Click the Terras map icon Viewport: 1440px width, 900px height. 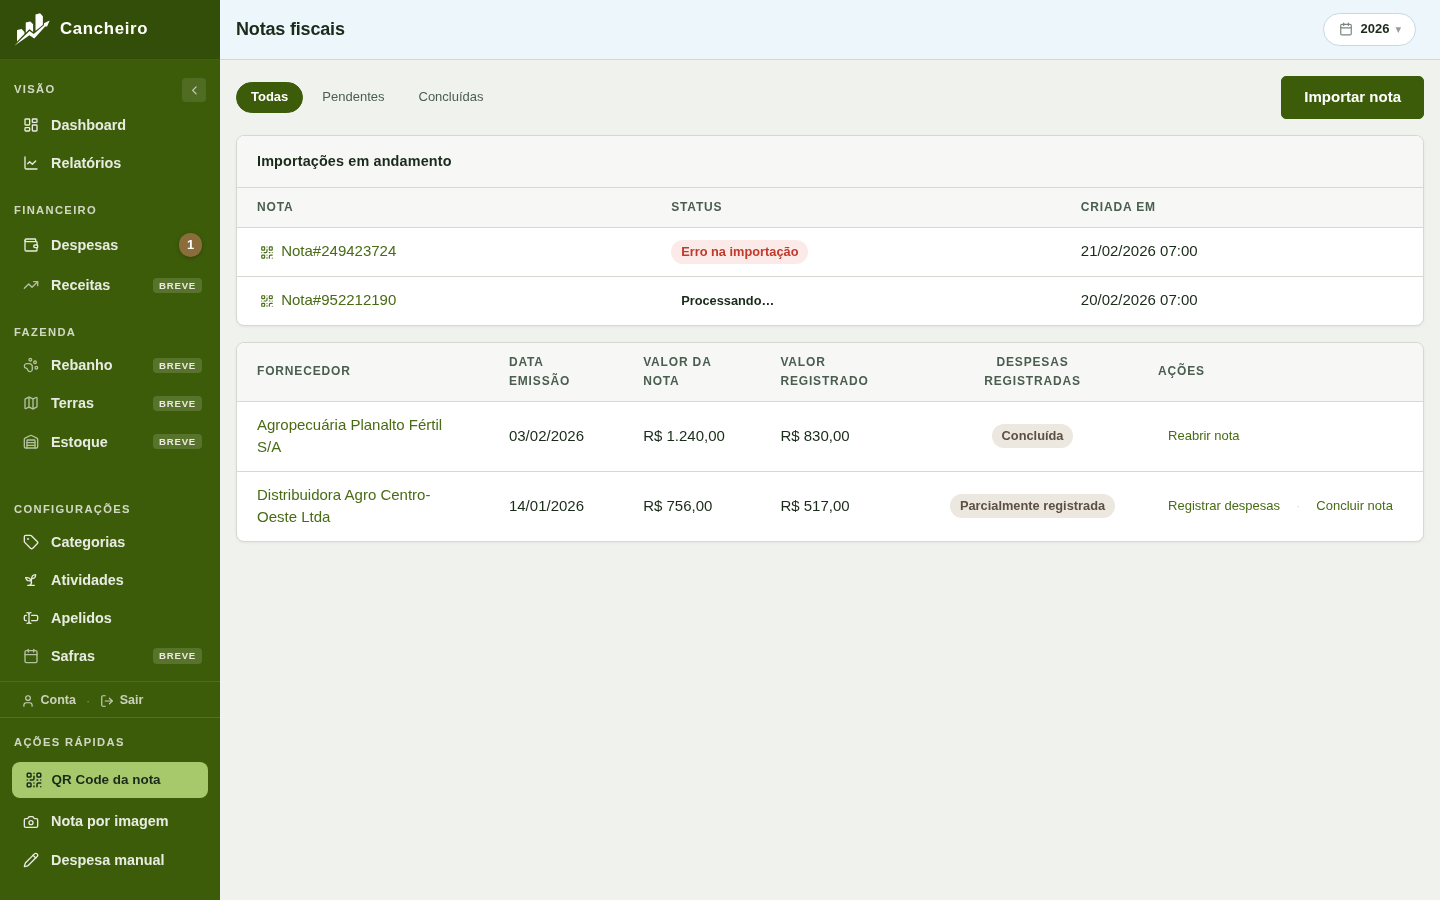click(31, 403)
